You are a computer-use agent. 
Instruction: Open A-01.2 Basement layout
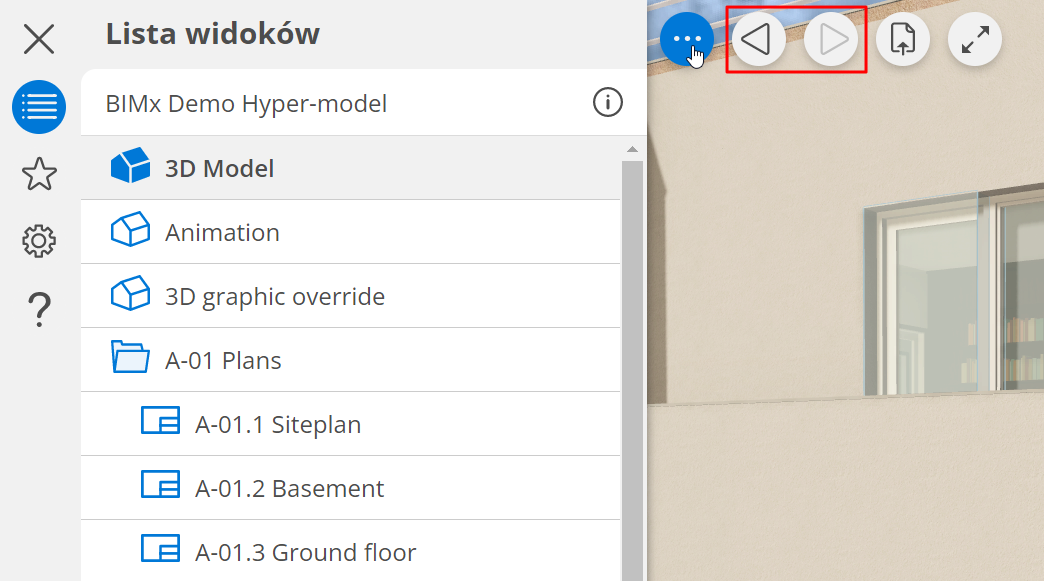point(289,488)
